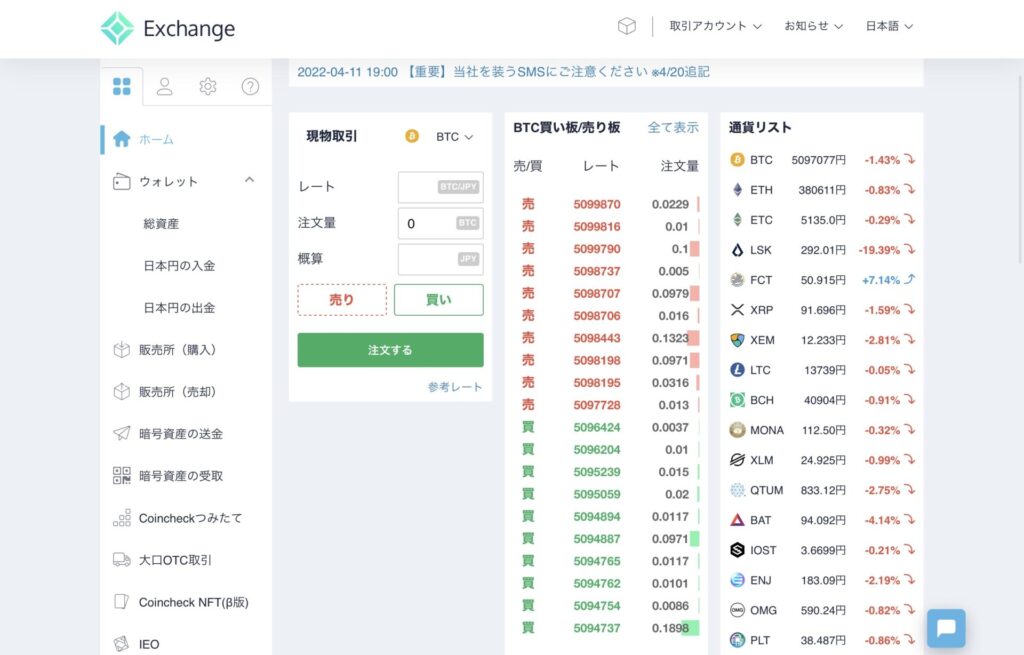
Task: Click the ENJ coin icon in list
Action: 737,580
